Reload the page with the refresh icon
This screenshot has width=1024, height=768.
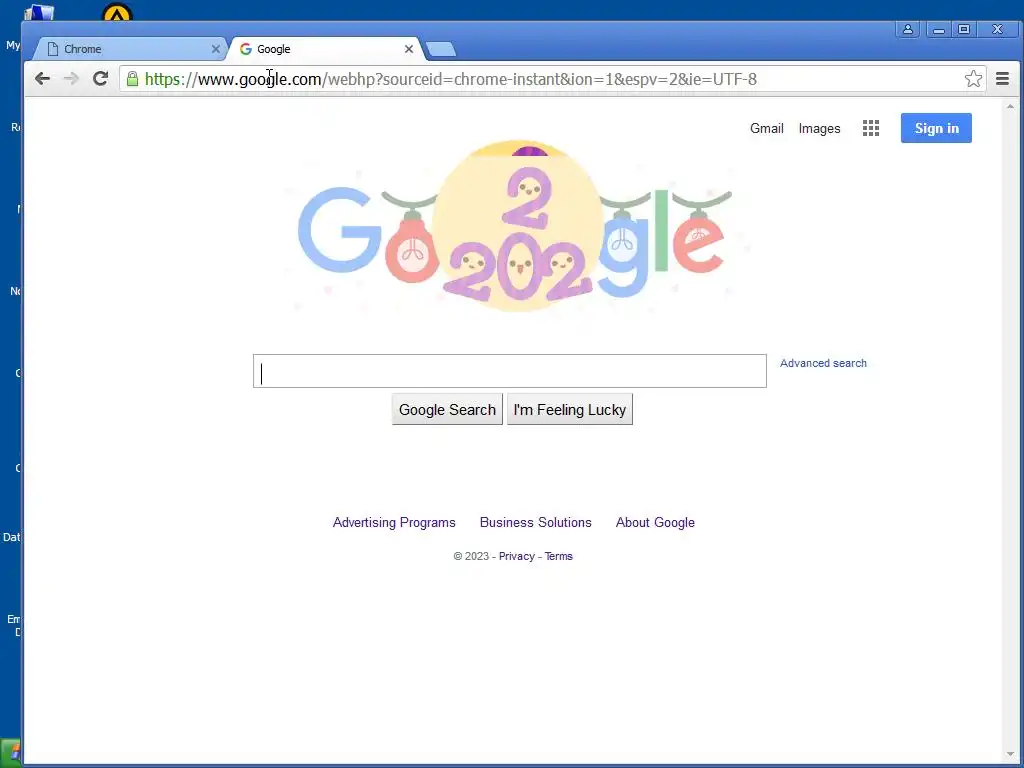pyautogui.click(x=100, y=79)
